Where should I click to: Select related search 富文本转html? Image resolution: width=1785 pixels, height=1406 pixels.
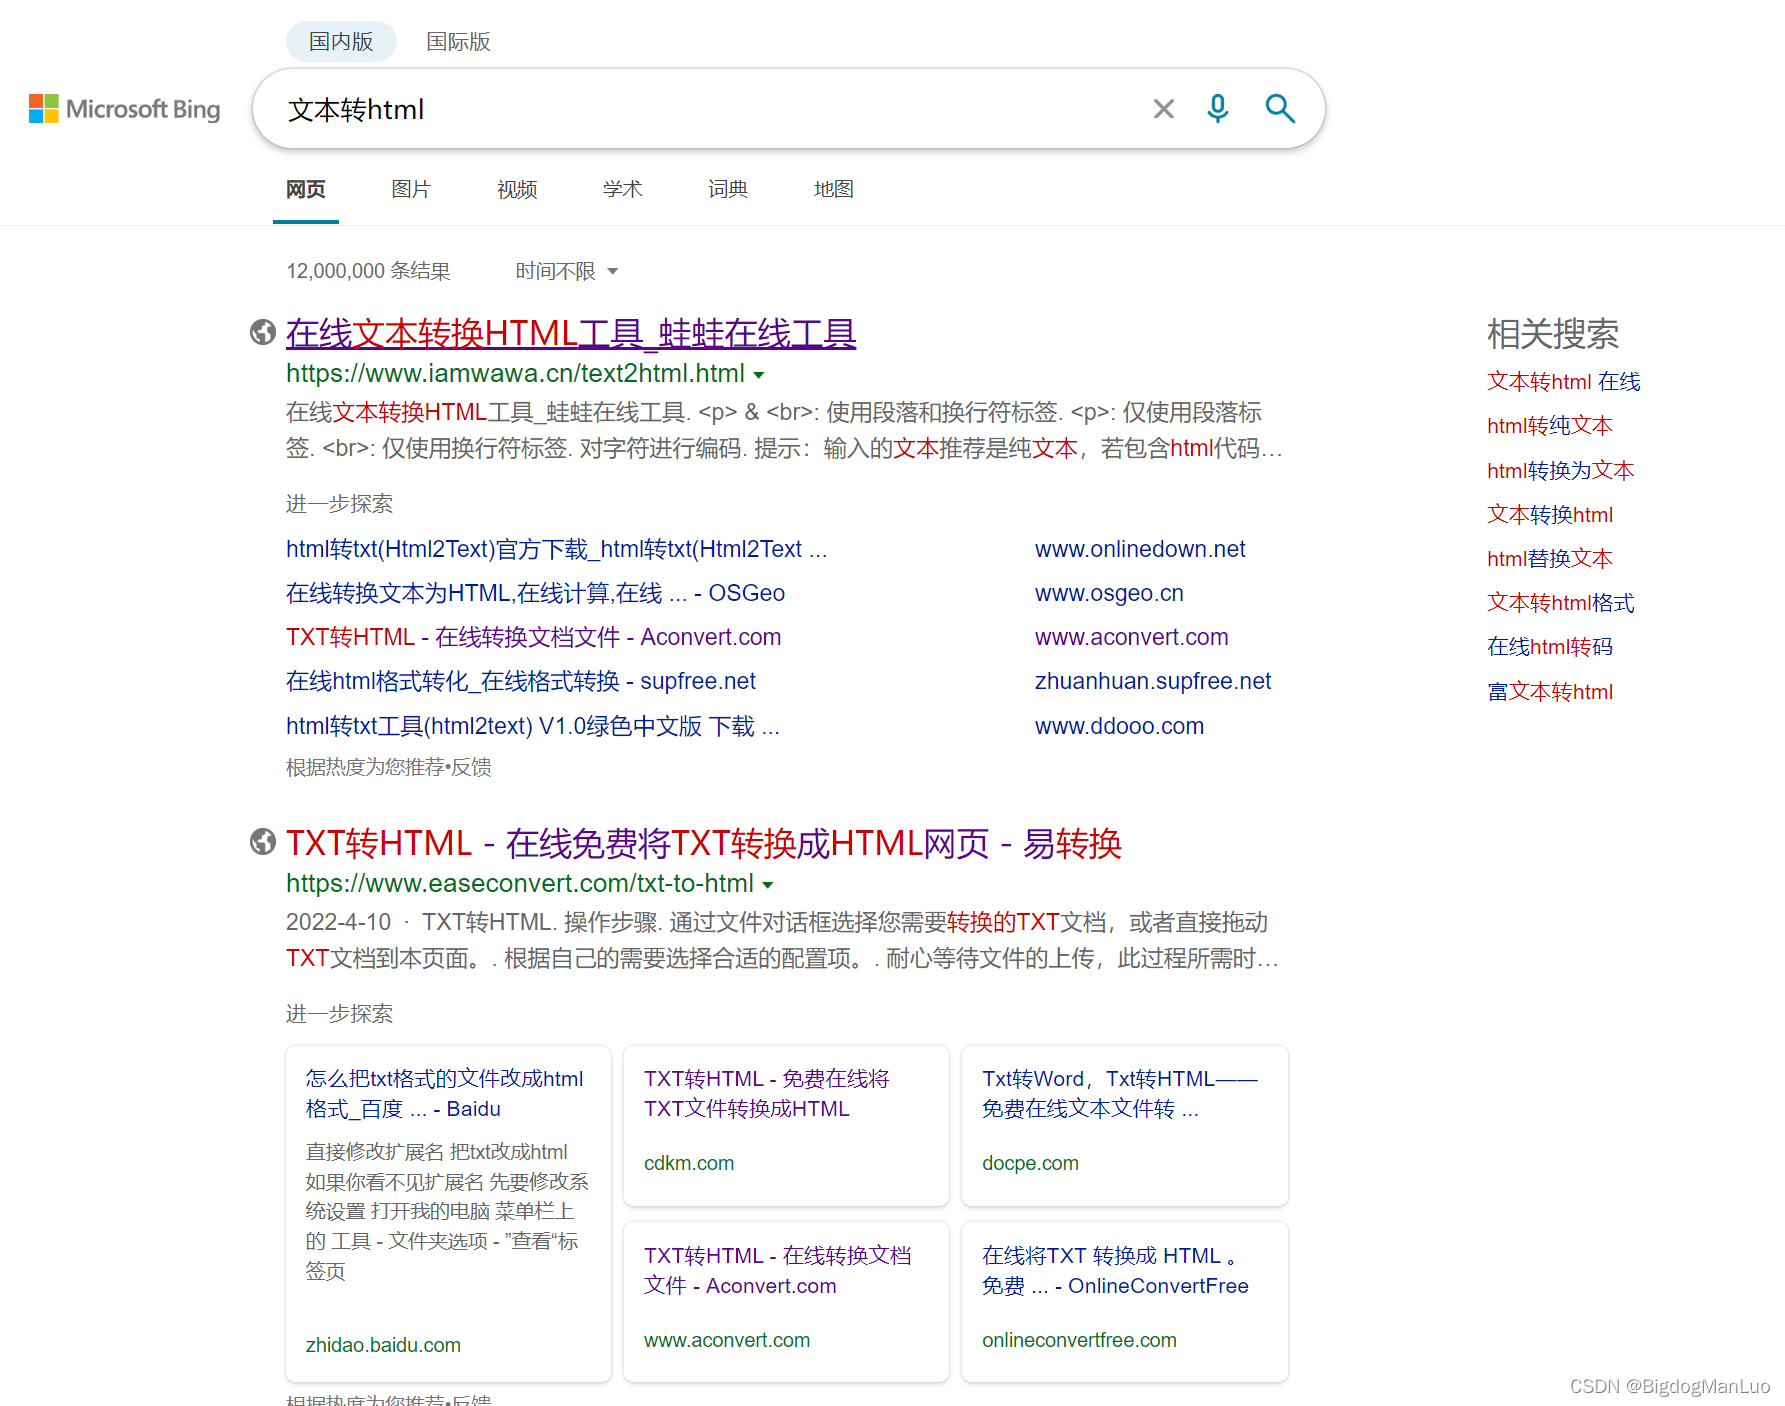(1550, 692)
